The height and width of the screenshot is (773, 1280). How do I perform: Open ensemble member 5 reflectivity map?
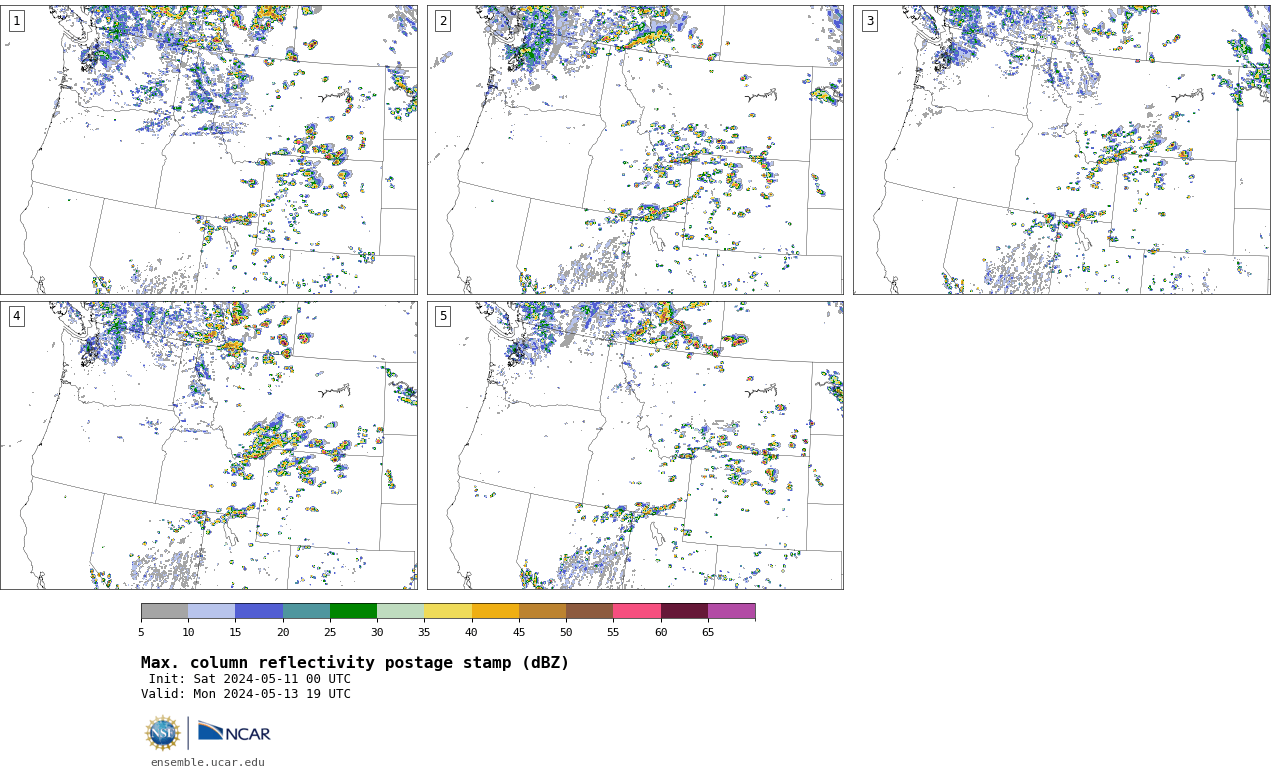click(x=635, y=446)
